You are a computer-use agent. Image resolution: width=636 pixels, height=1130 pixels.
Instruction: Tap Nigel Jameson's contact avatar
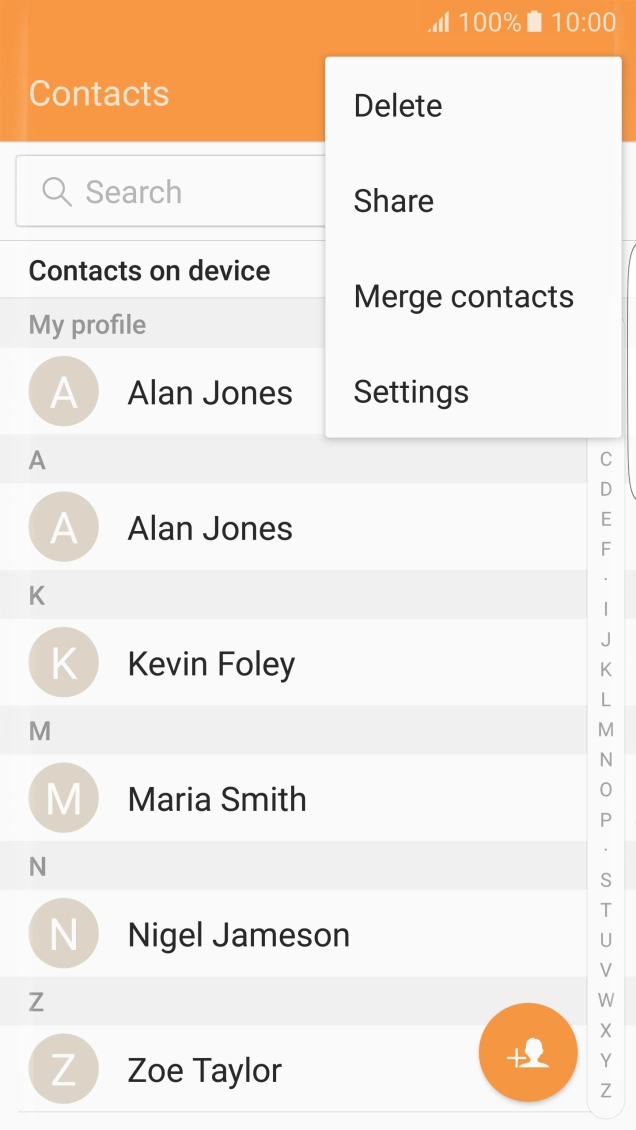click(x=63, y=933)
